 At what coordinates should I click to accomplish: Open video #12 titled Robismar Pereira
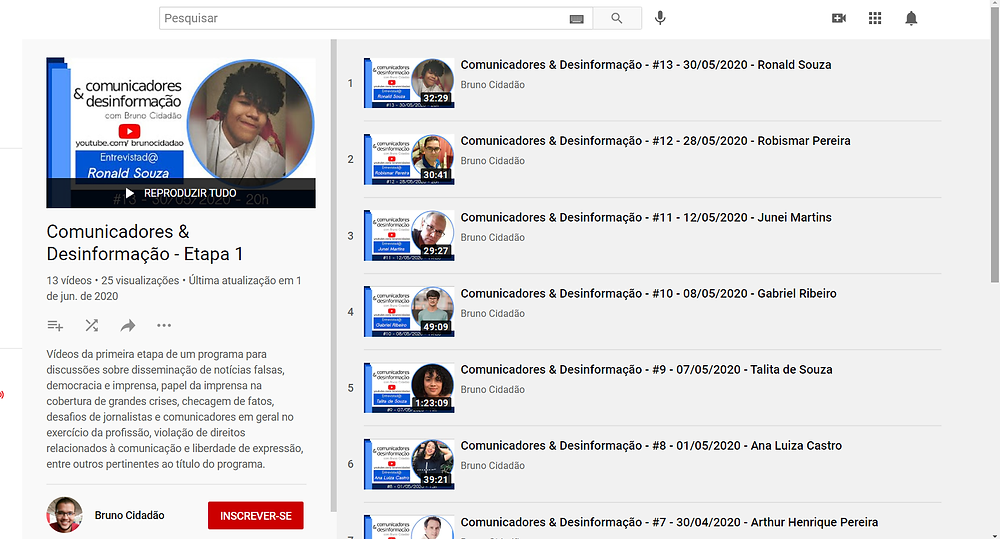tap(655, 141)
